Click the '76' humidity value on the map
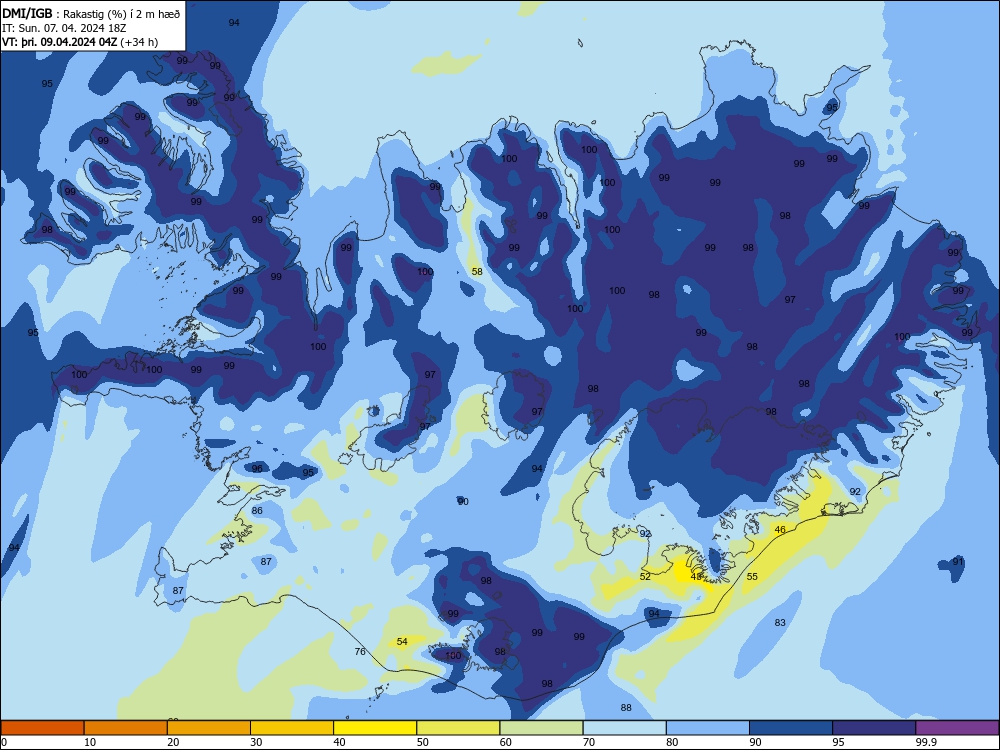Screen dimensions: 1000x750 point(360,651)
